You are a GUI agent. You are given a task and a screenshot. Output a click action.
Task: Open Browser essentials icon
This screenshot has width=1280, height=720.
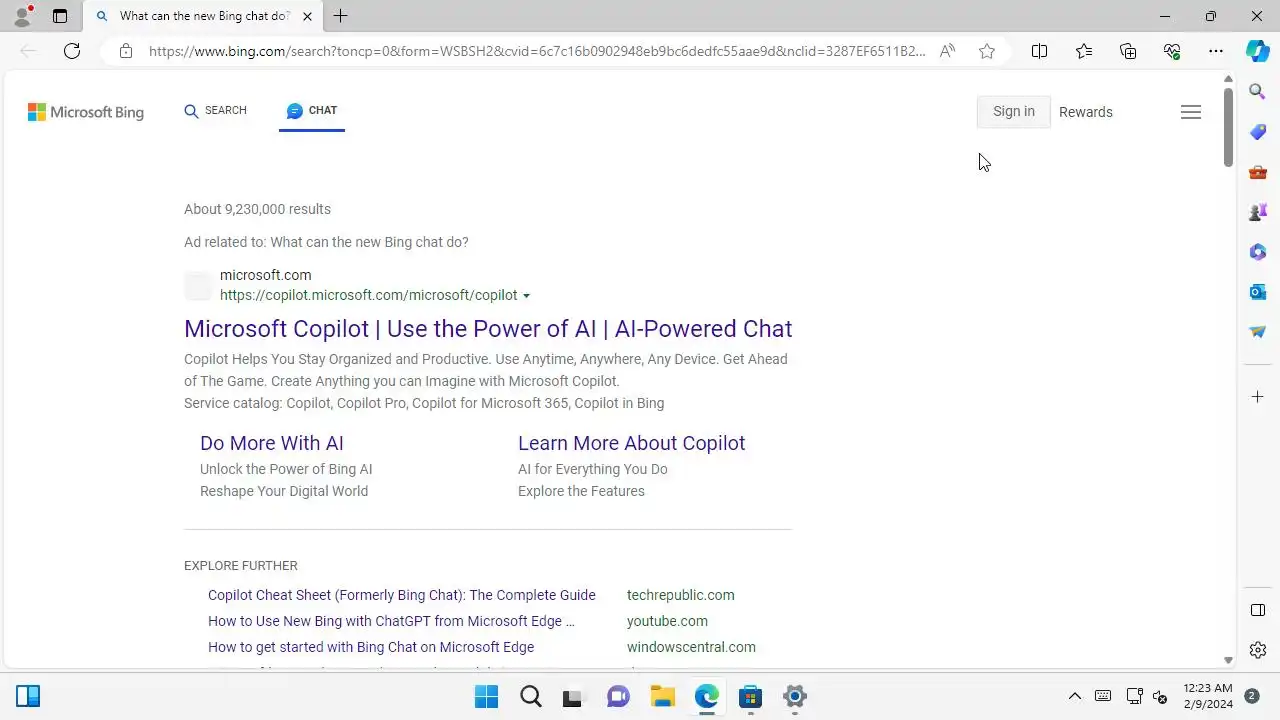1172,51
